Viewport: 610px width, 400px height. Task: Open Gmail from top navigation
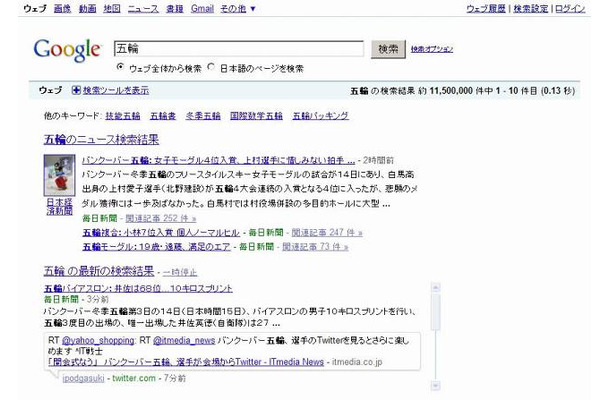point(202,9)
